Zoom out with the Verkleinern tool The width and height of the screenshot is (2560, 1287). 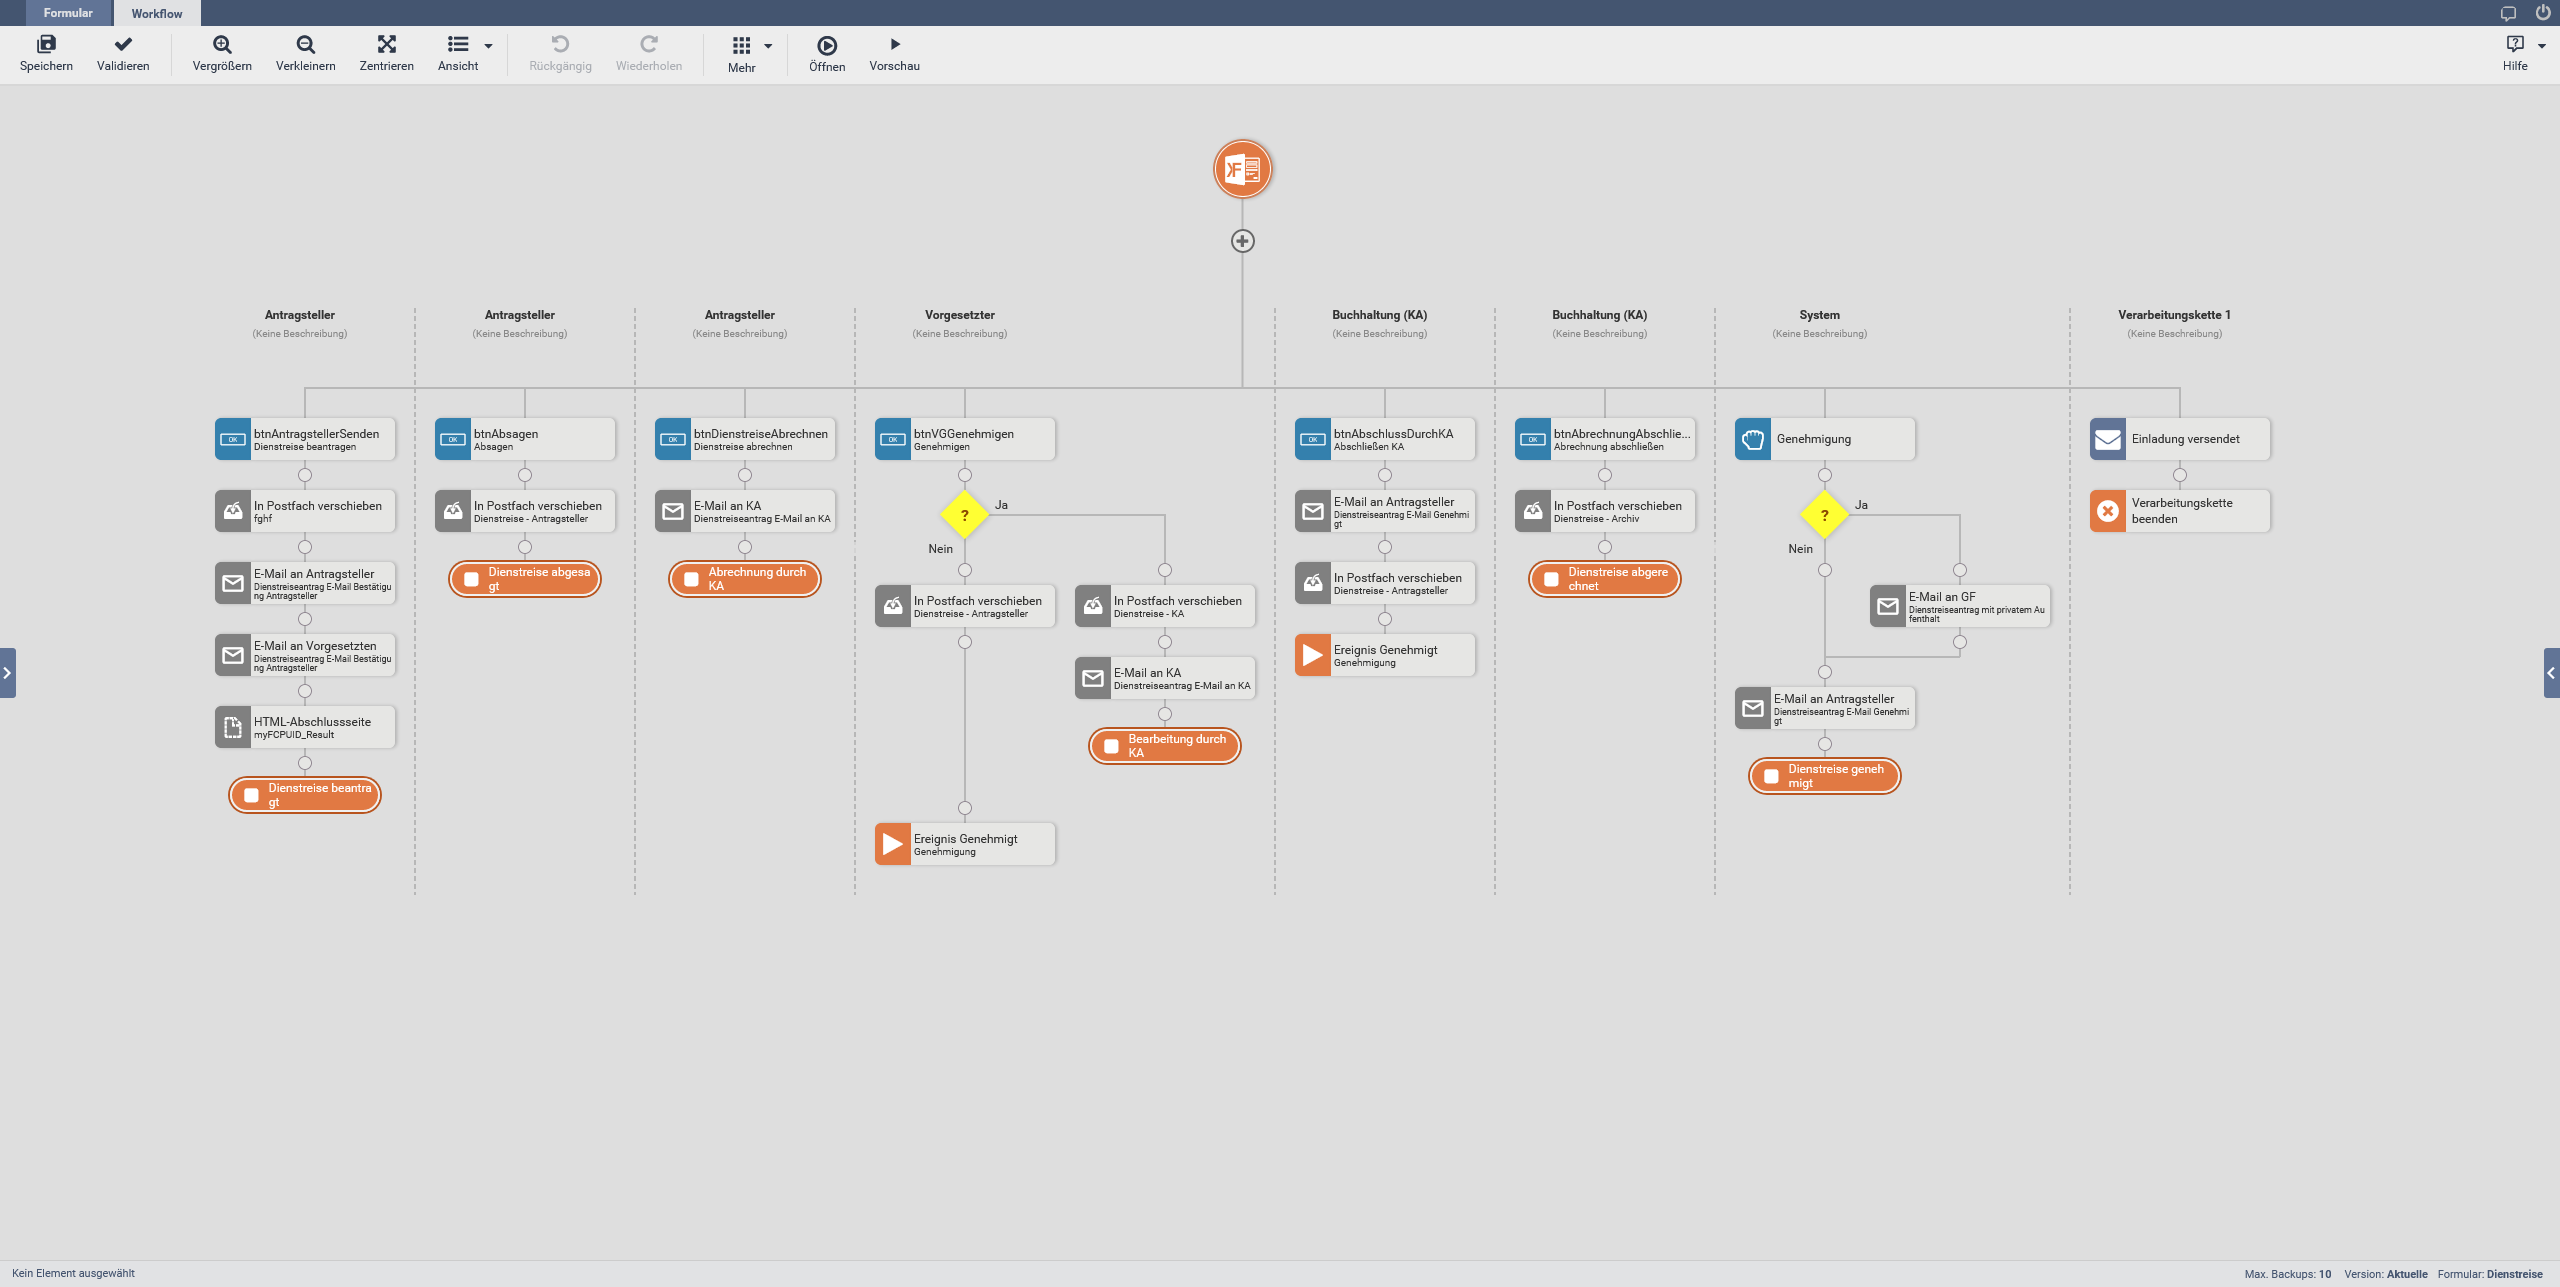[306, 45]
